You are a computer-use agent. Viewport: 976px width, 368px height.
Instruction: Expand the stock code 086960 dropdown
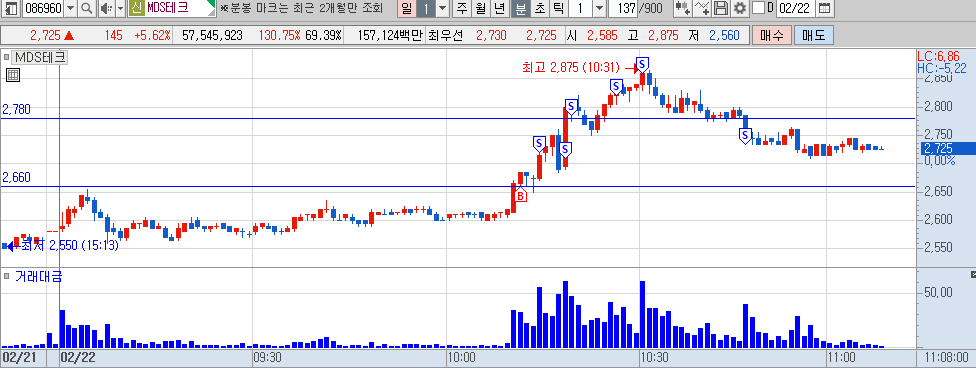click(70, 9)
